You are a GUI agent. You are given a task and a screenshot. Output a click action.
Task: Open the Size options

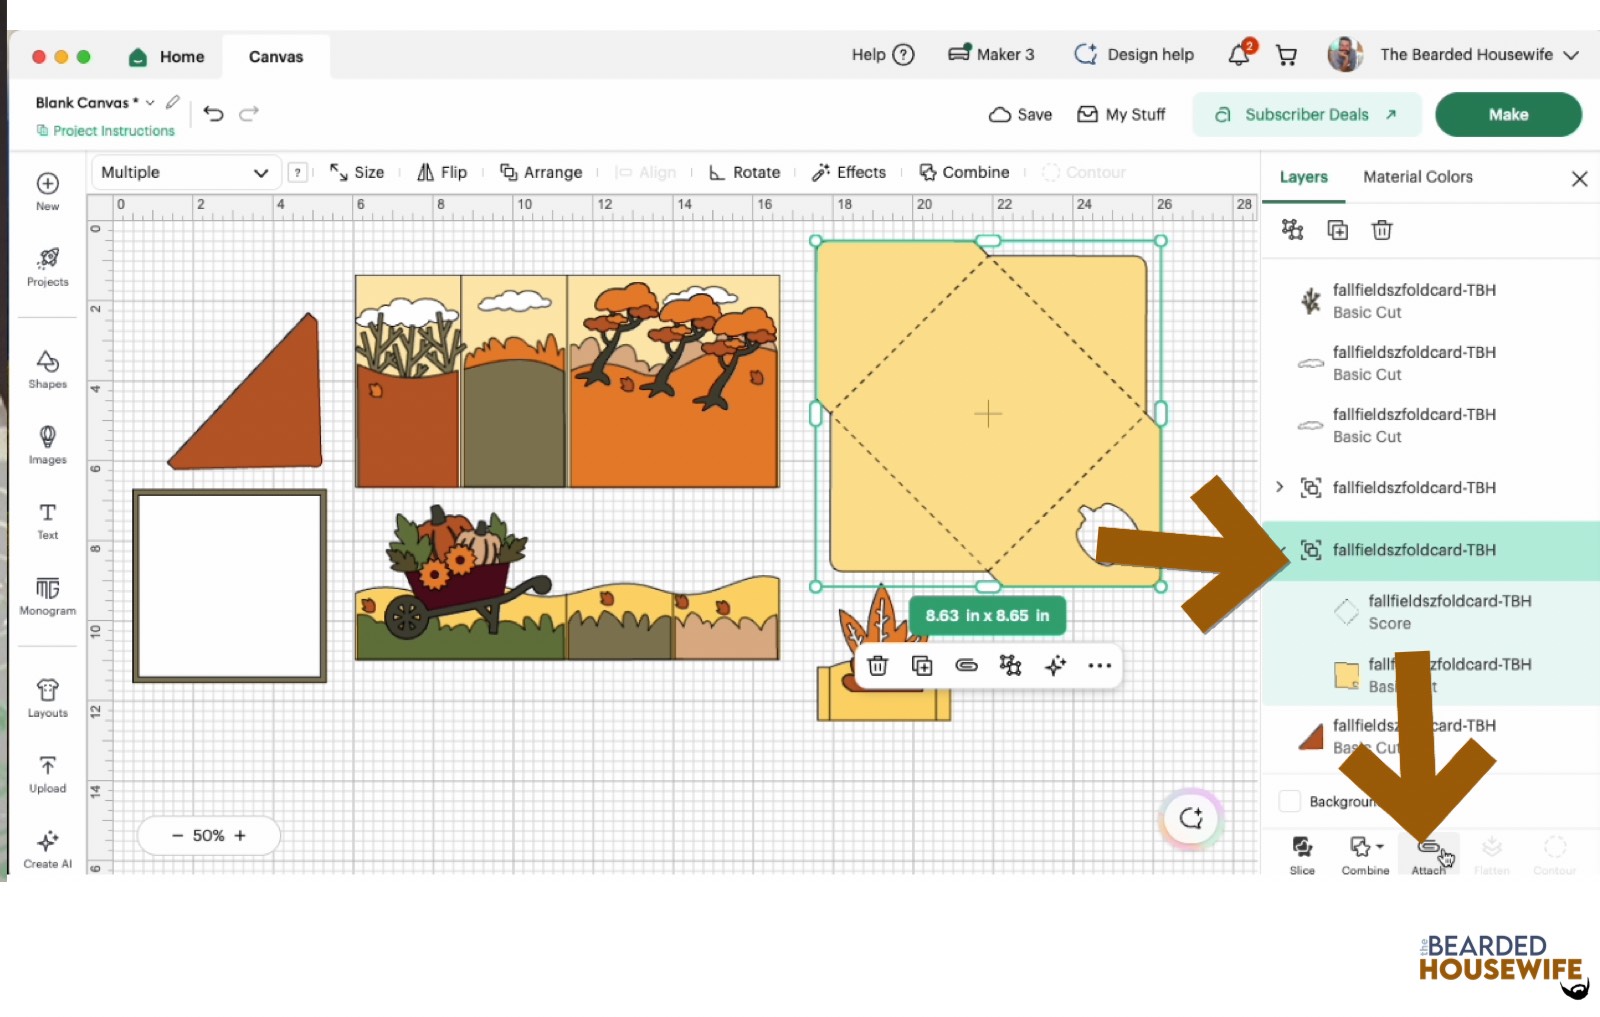[357, 172]
